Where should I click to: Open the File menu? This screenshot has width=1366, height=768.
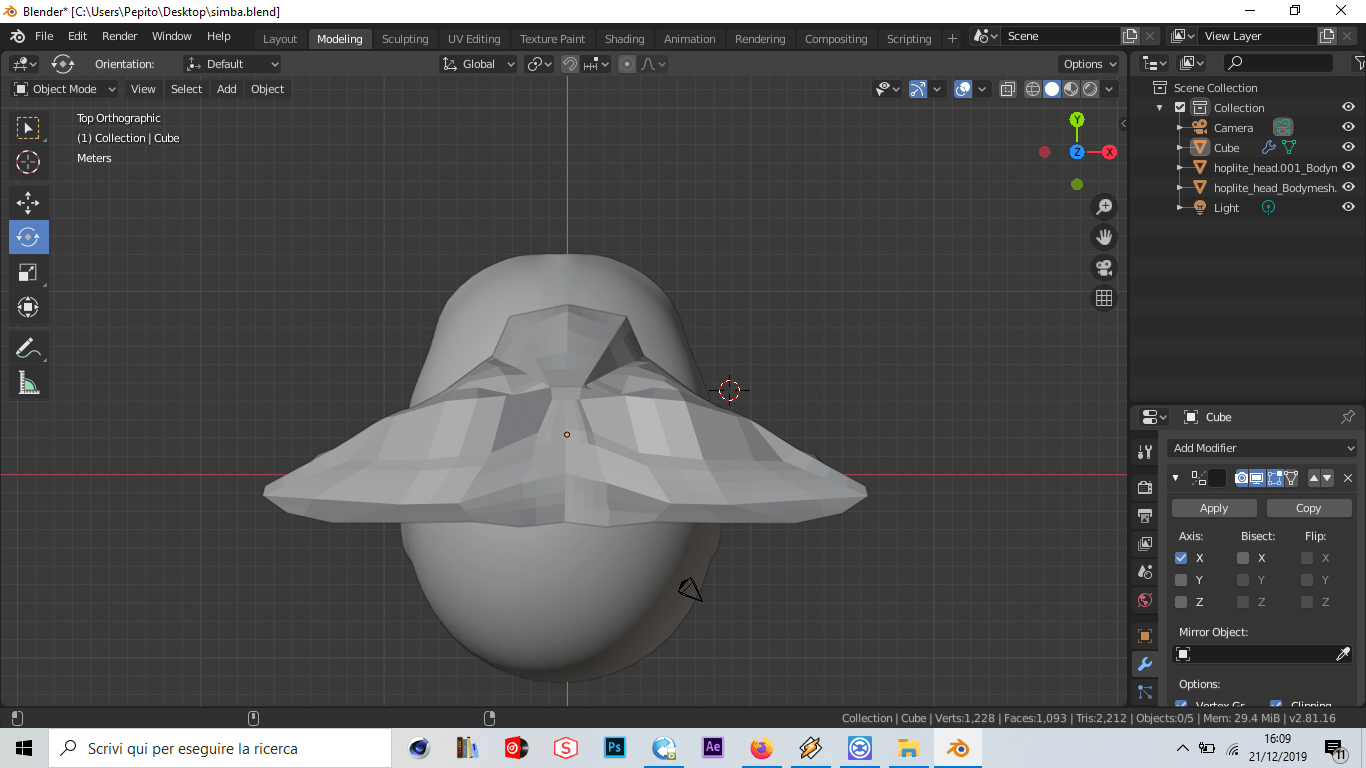[x=44, y=36]
